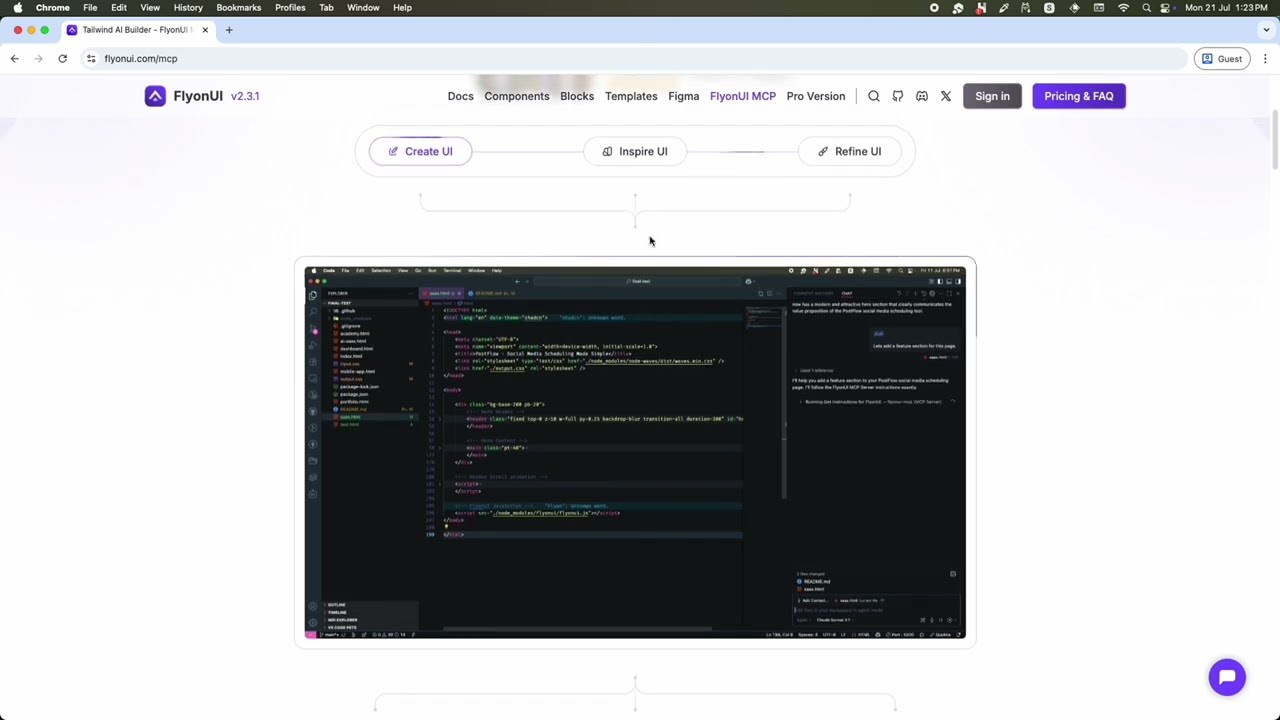This screenshot has width=1280, height=720.
Task: Click the Guest profile button
Action: [1222, 59]
